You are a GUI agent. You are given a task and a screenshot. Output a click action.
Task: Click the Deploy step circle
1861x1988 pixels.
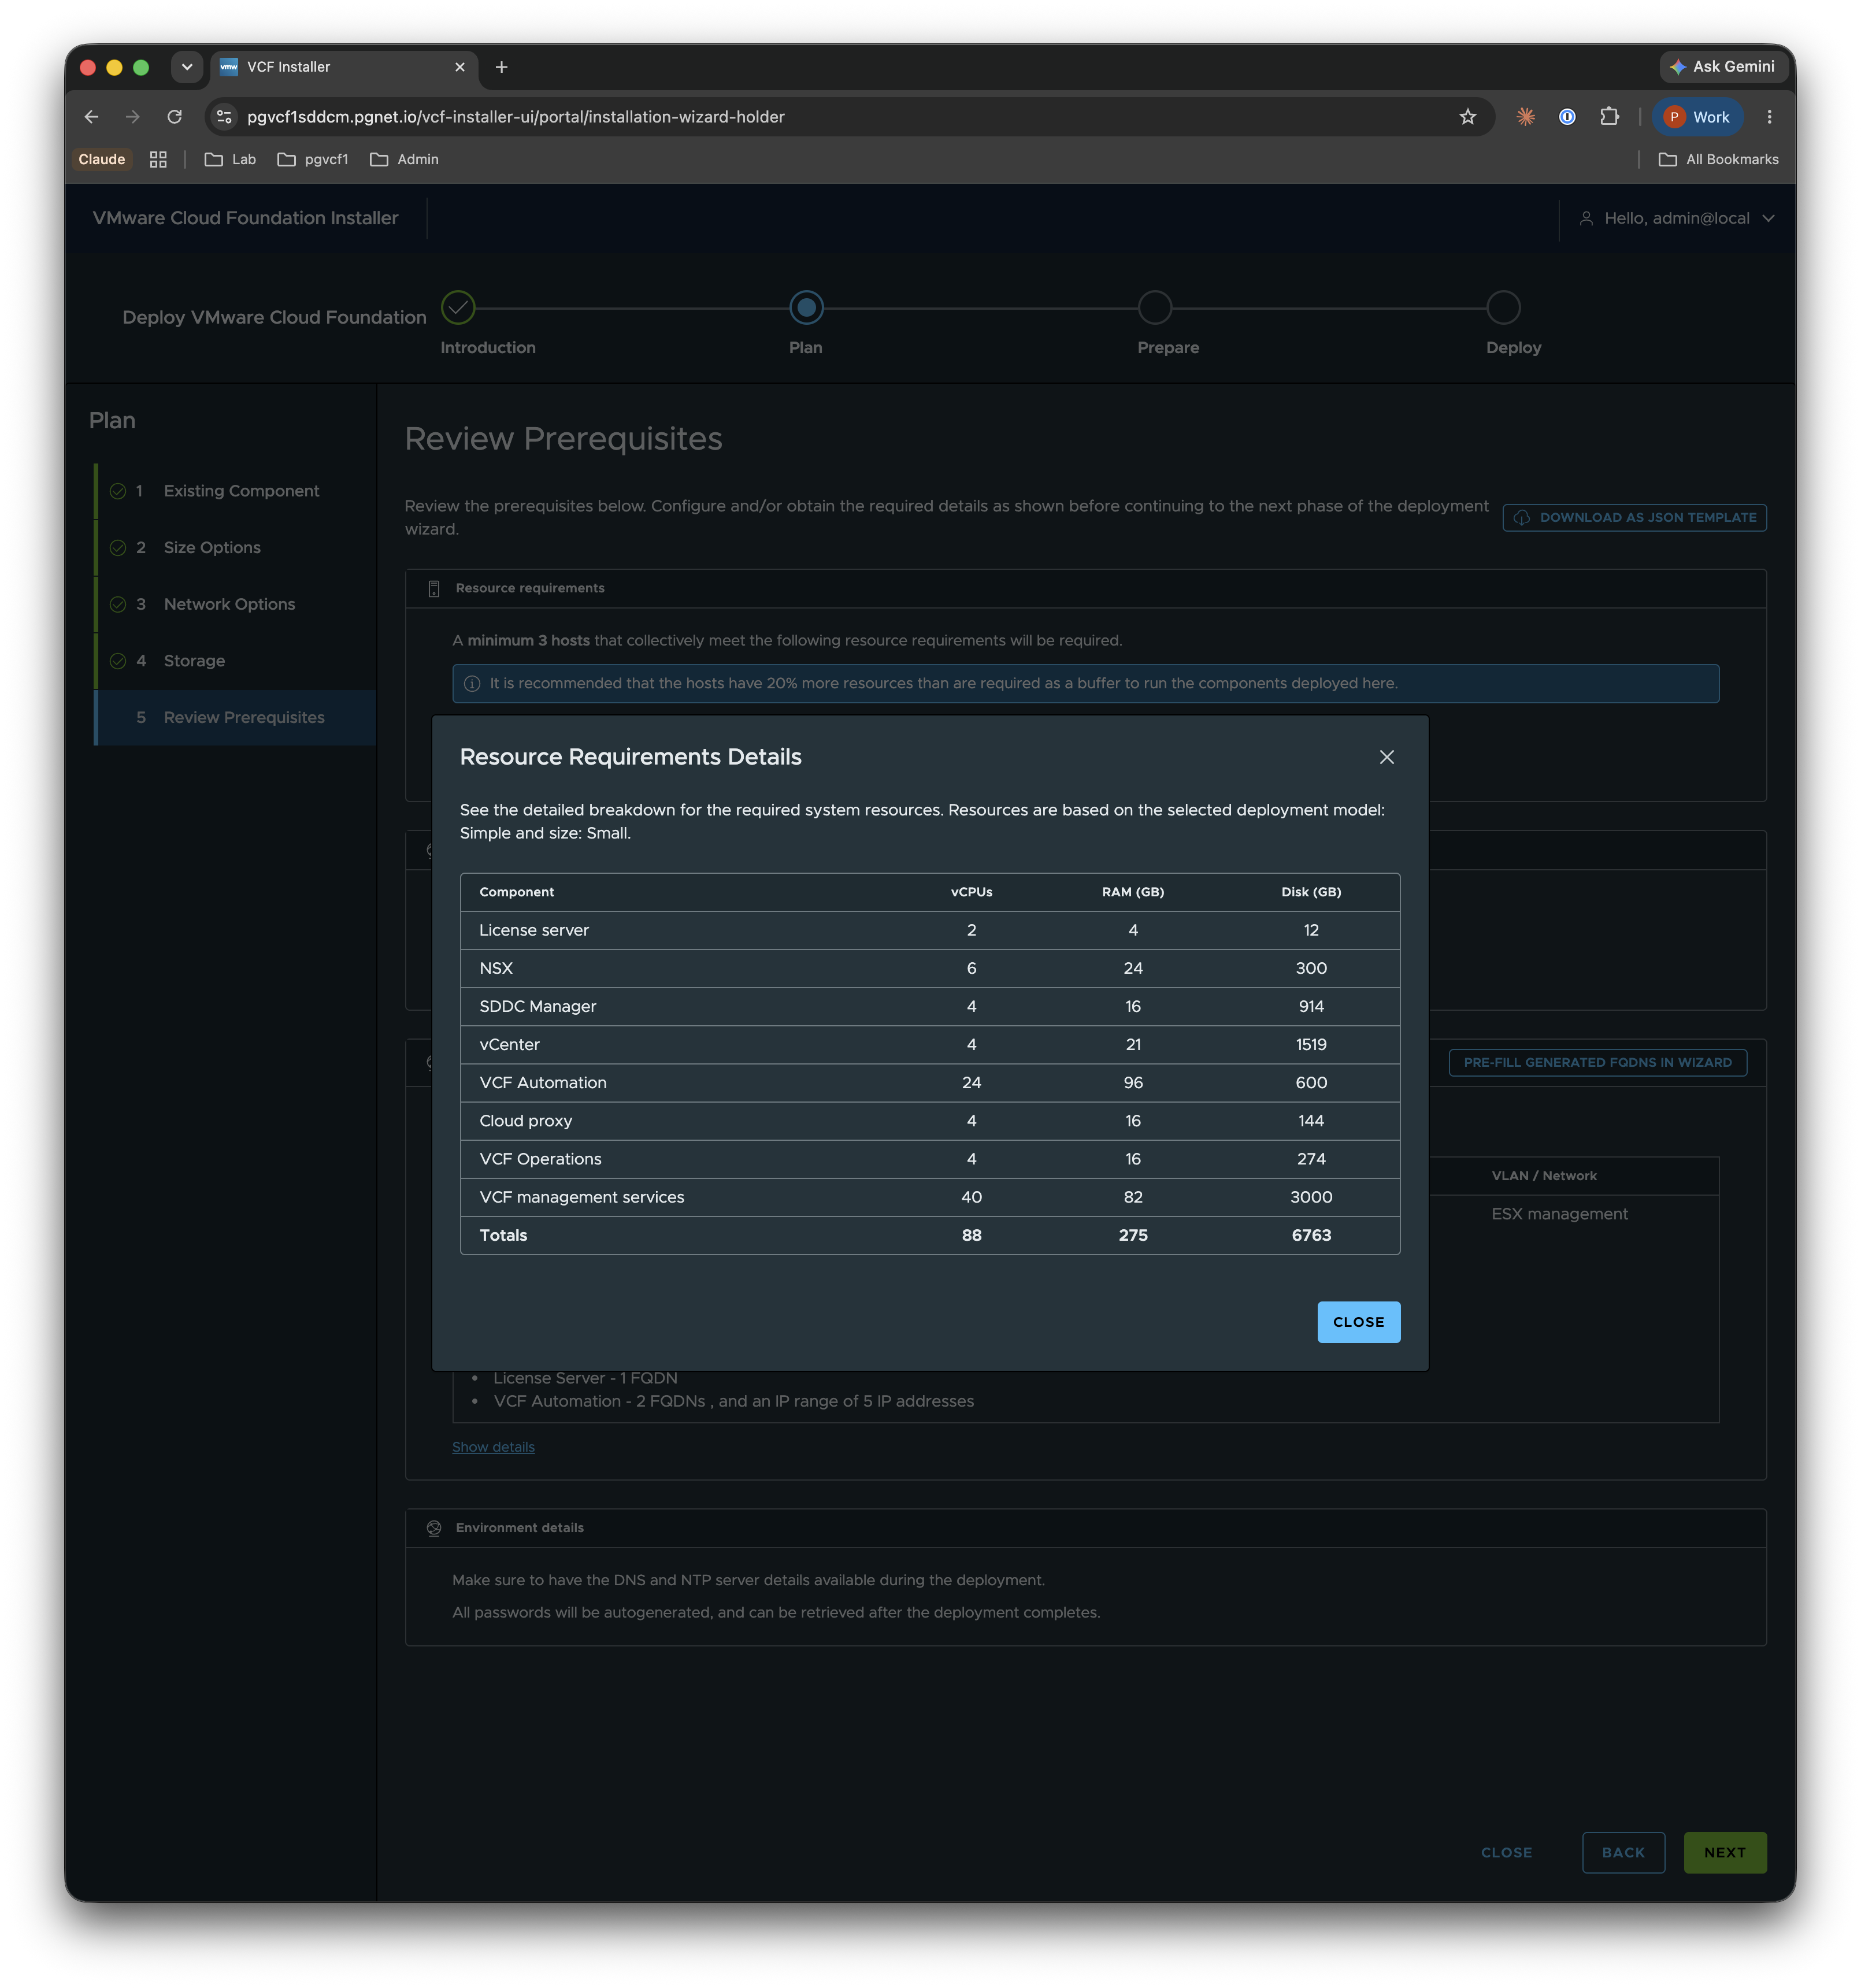click(x=1503, y=308)
